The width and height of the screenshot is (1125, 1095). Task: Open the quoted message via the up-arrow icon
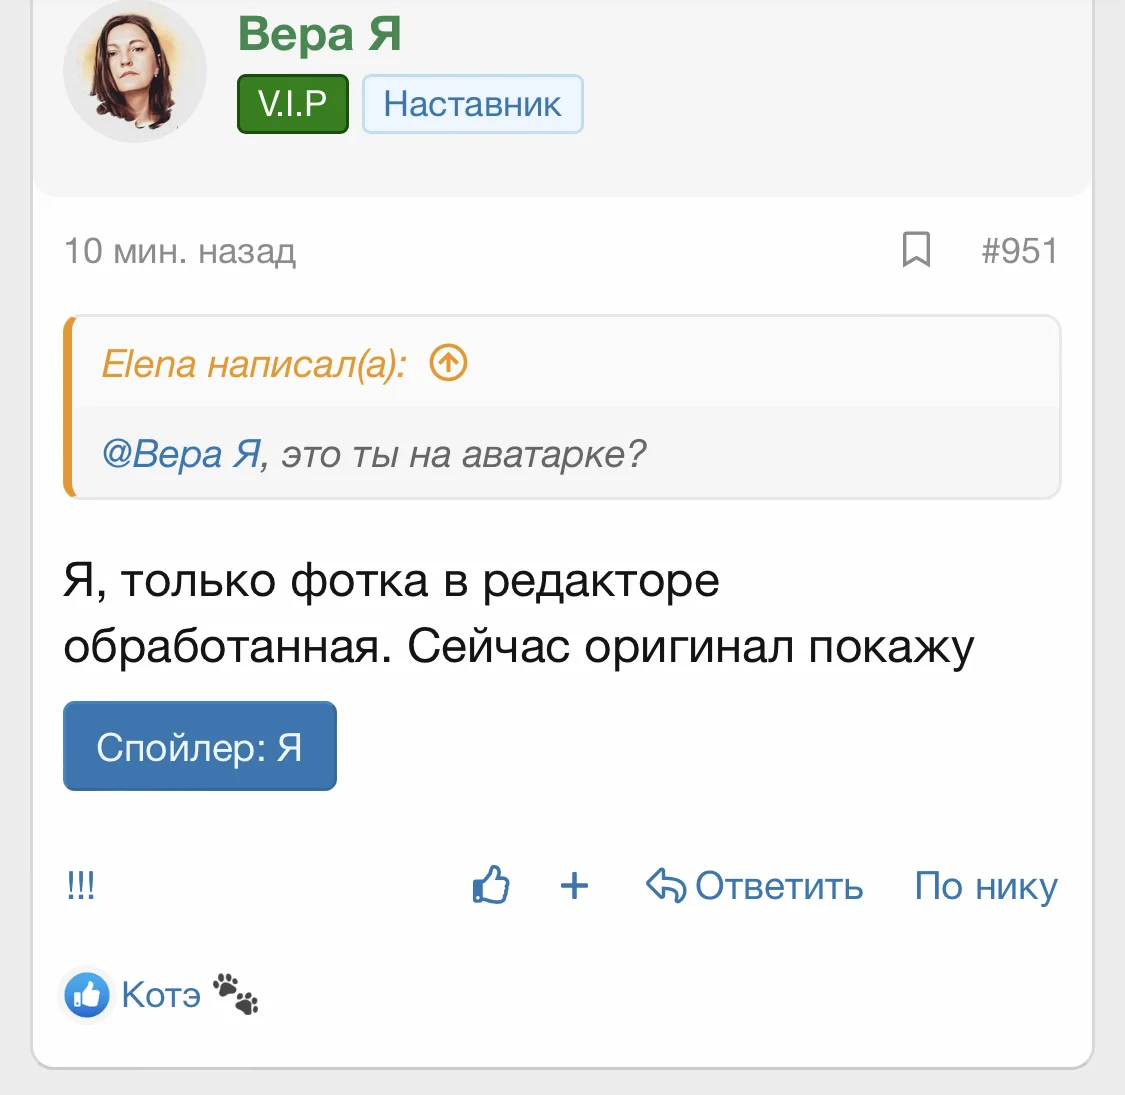(x=448, y=364)
